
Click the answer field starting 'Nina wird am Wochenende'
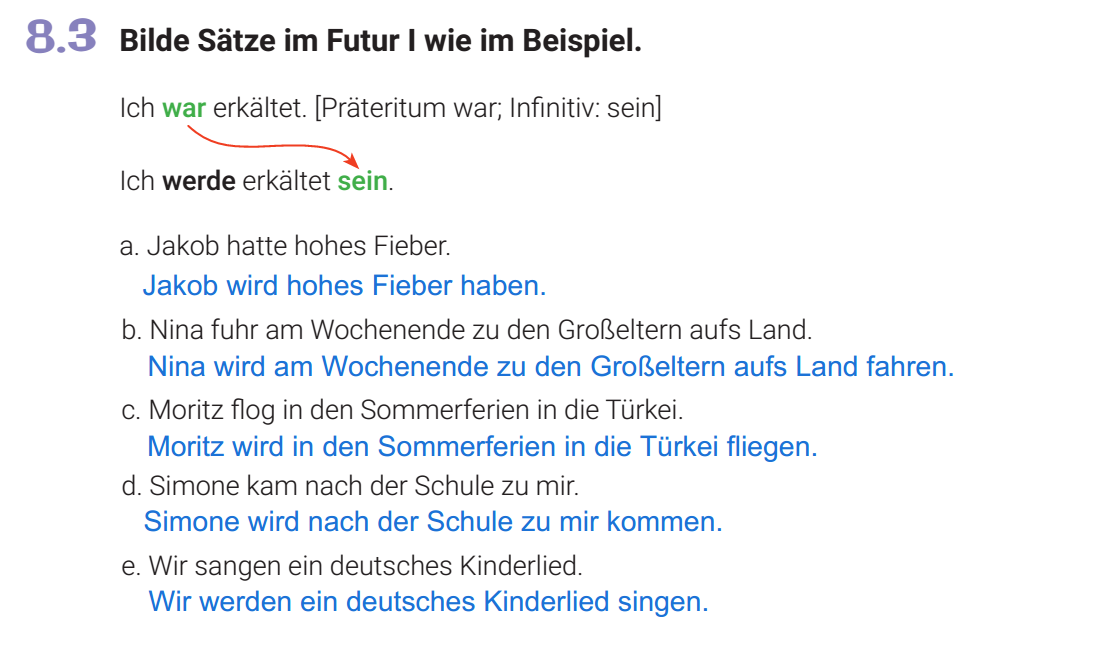pos(550,367)
